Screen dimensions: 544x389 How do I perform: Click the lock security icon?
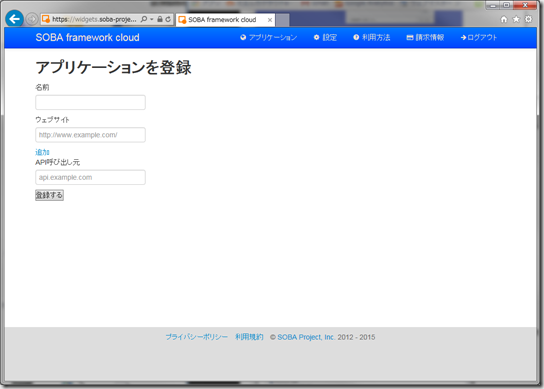click(x=160, y=19)
